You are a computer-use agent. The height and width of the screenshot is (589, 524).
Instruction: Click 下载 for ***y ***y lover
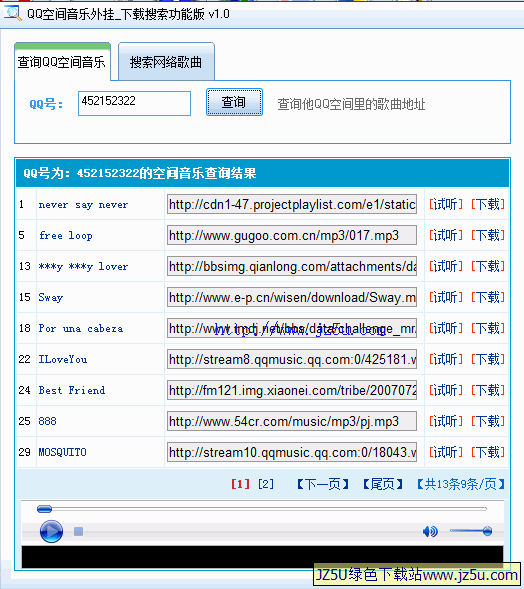[x=488, y=266]
